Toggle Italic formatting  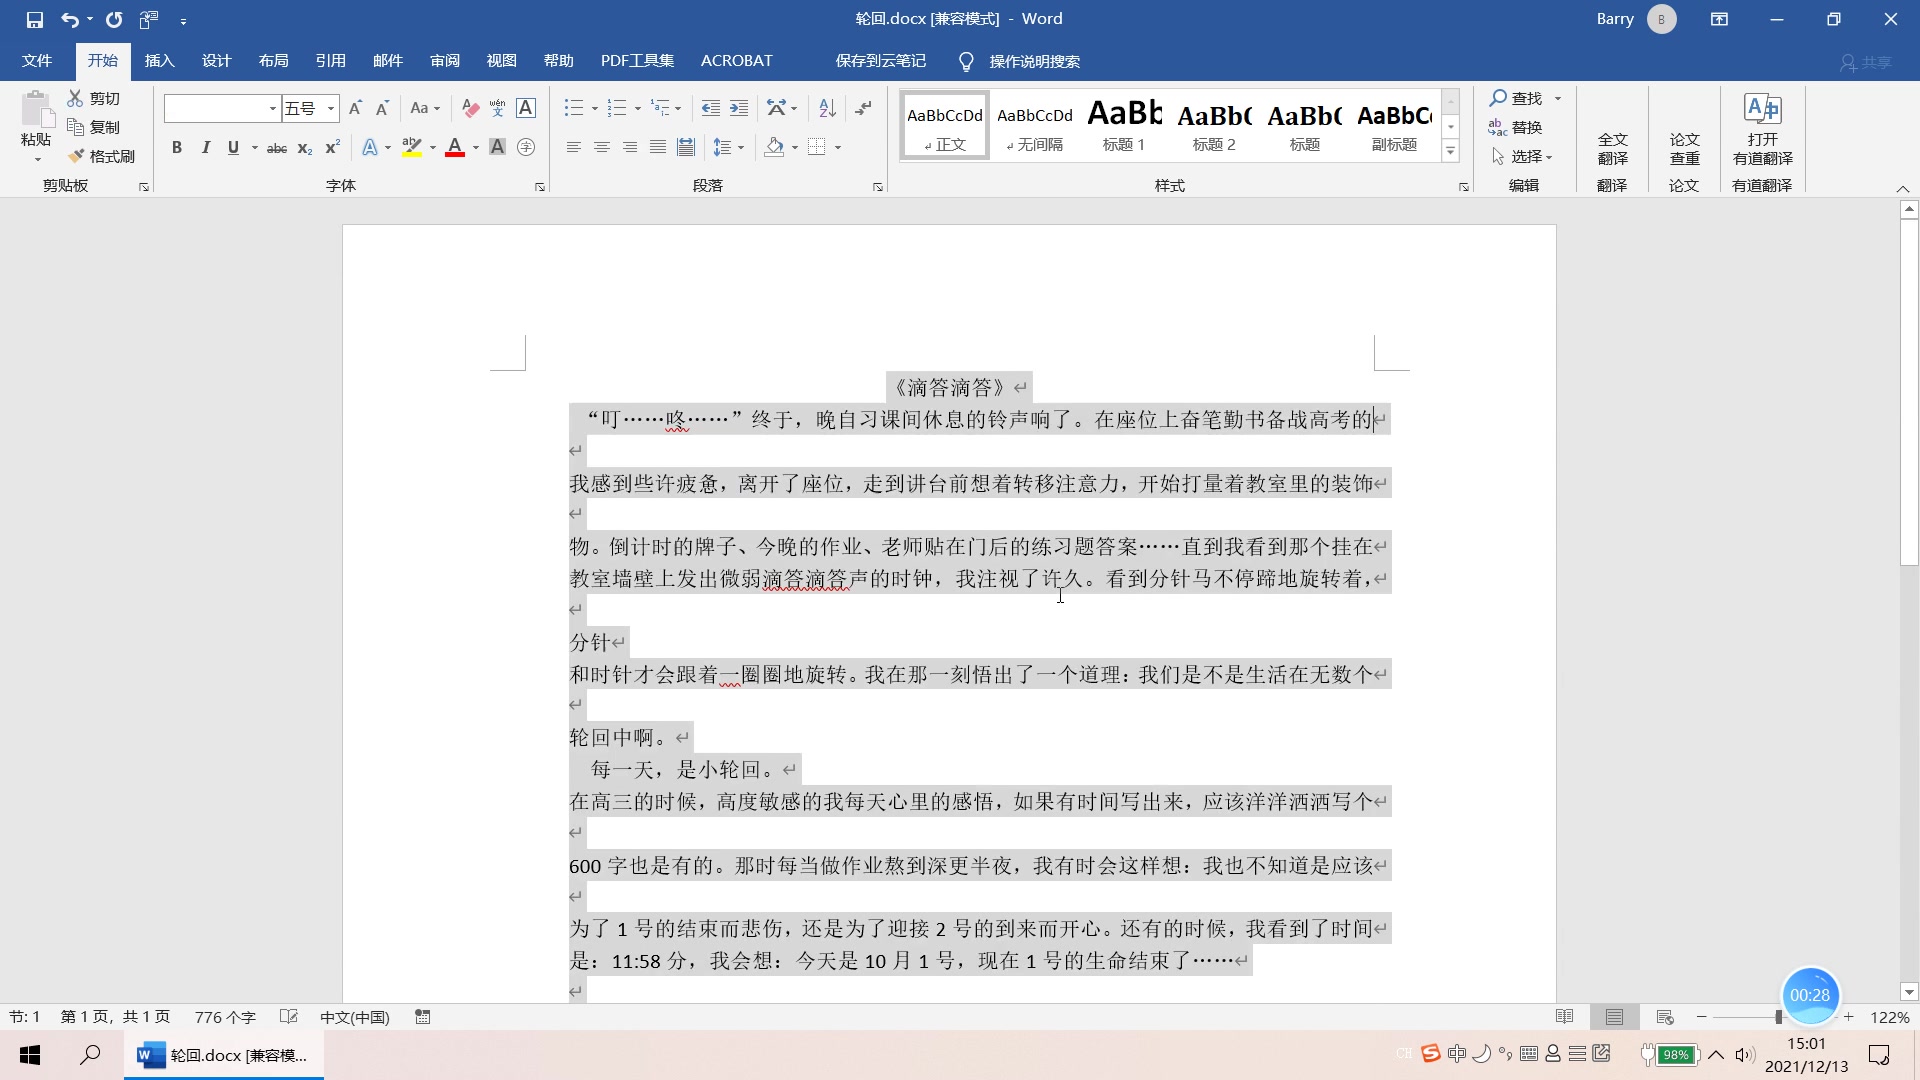click(x=205, y=148)
